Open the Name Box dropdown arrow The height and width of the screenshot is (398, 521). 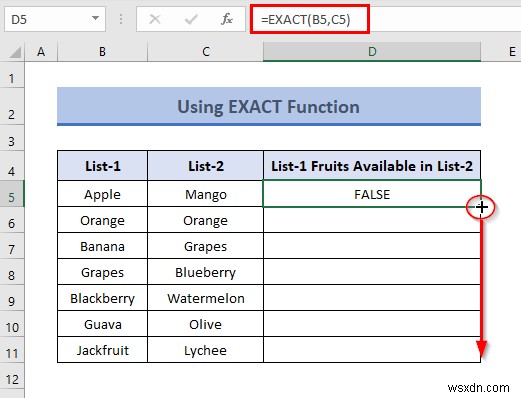pos(96,18)
